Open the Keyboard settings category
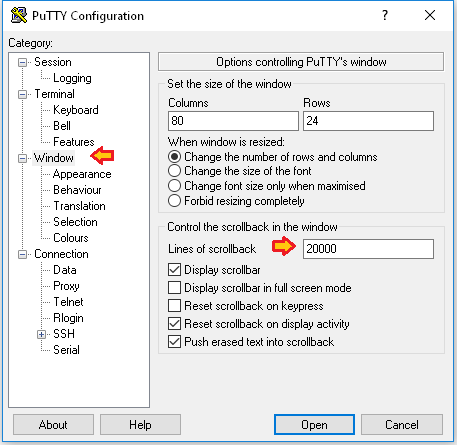Image resolution: width=457 pixels, height=445 pixels. coord(76,110)
